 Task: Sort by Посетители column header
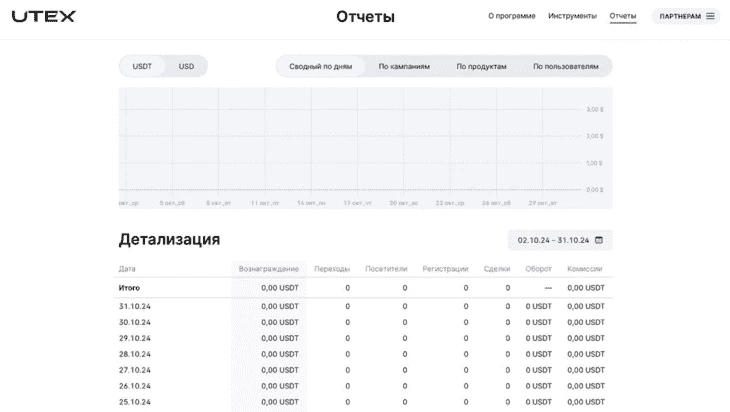tap(386, 269)
